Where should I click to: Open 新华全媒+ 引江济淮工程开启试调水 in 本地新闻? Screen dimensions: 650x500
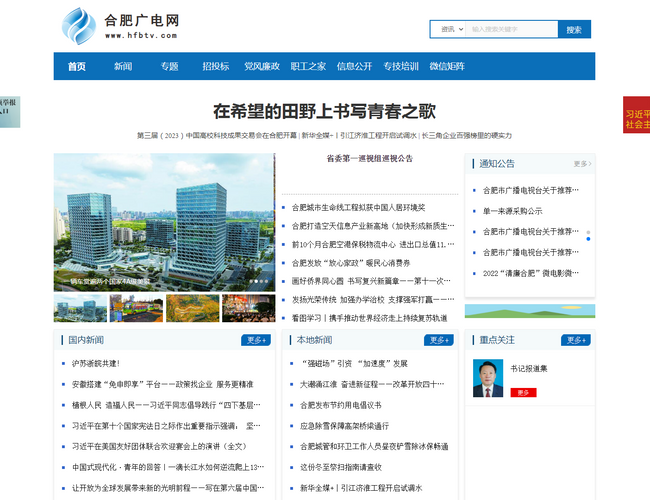361,488
